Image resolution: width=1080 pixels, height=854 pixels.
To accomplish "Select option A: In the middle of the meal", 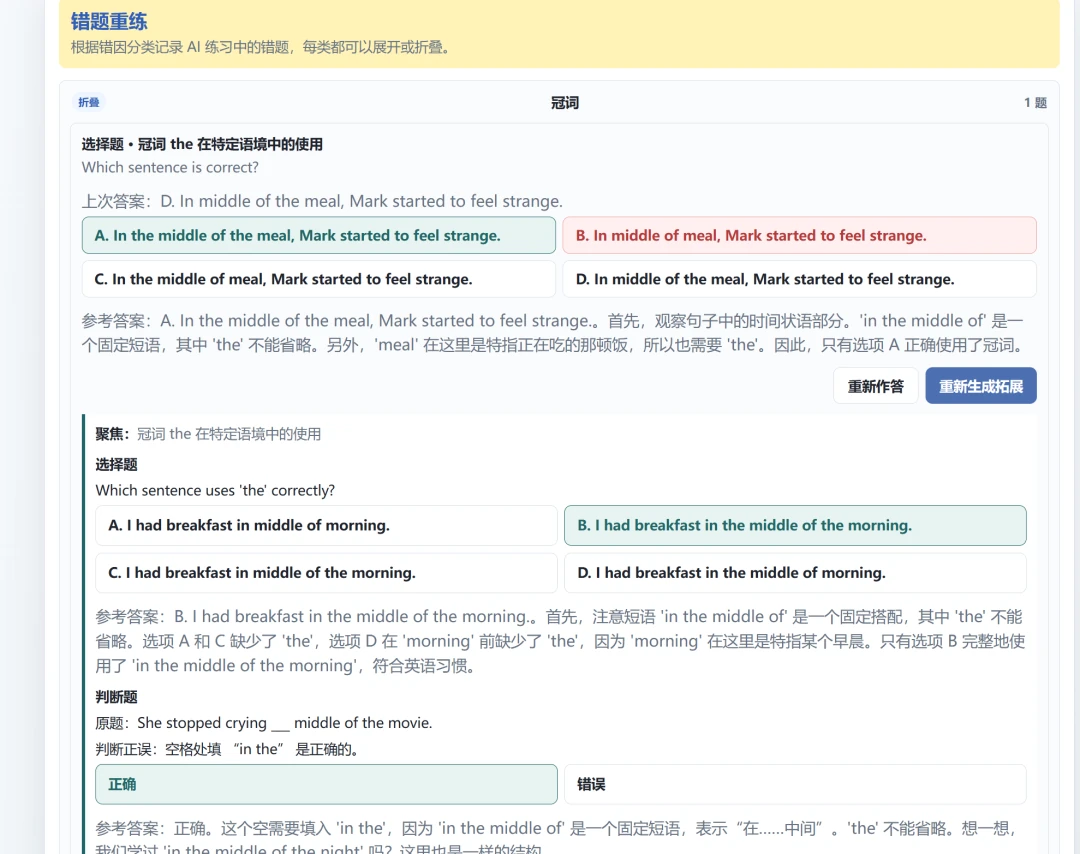I will click(x=319, y=236).
